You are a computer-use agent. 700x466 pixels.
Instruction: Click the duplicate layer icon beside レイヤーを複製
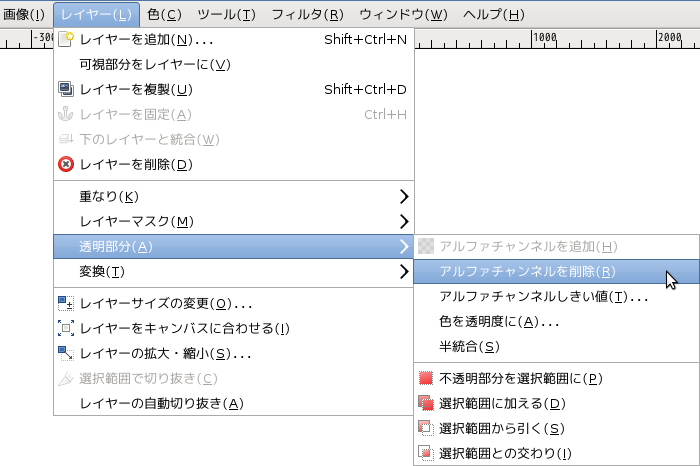66,89
